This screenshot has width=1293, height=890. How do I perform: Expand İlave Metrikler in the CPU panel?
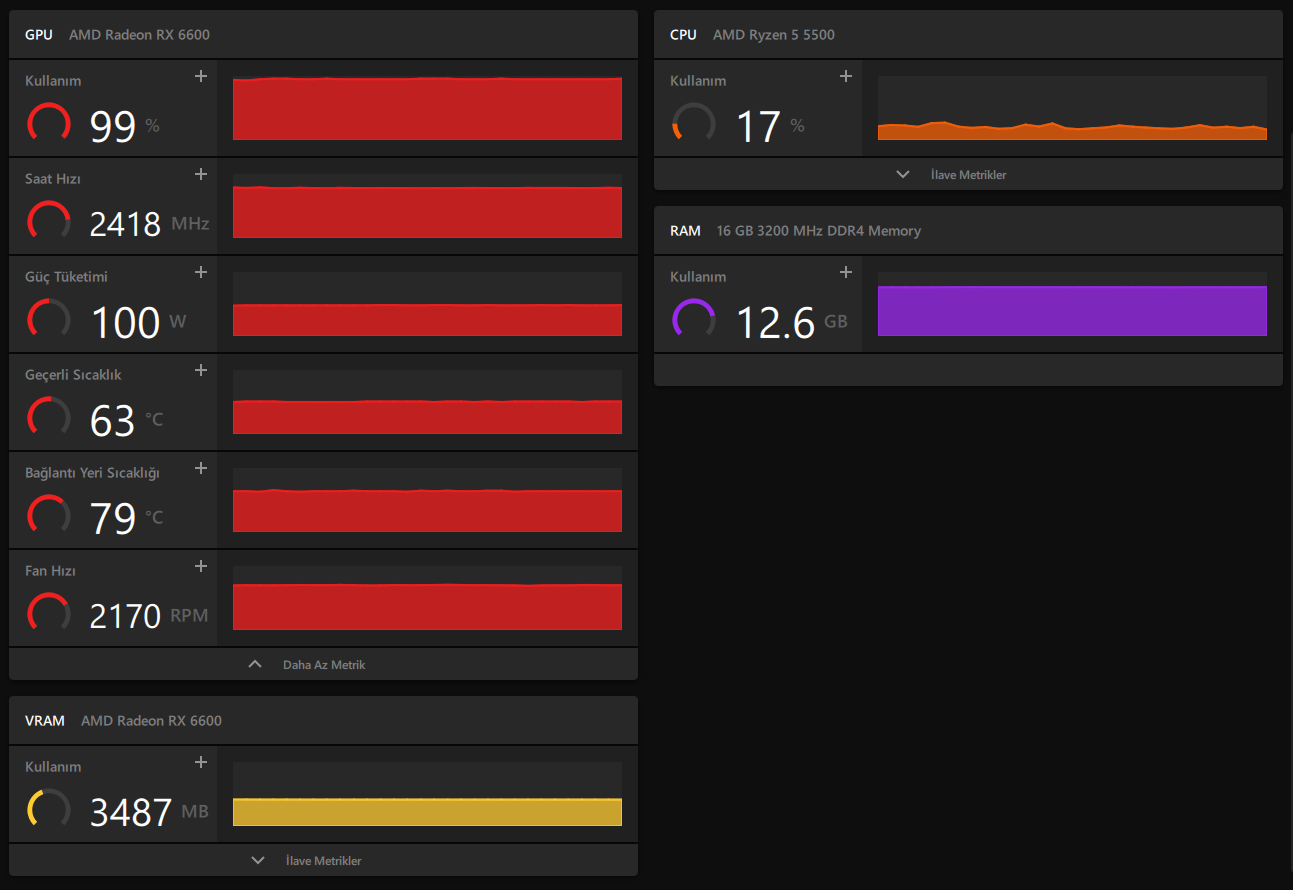coord(968,174)
